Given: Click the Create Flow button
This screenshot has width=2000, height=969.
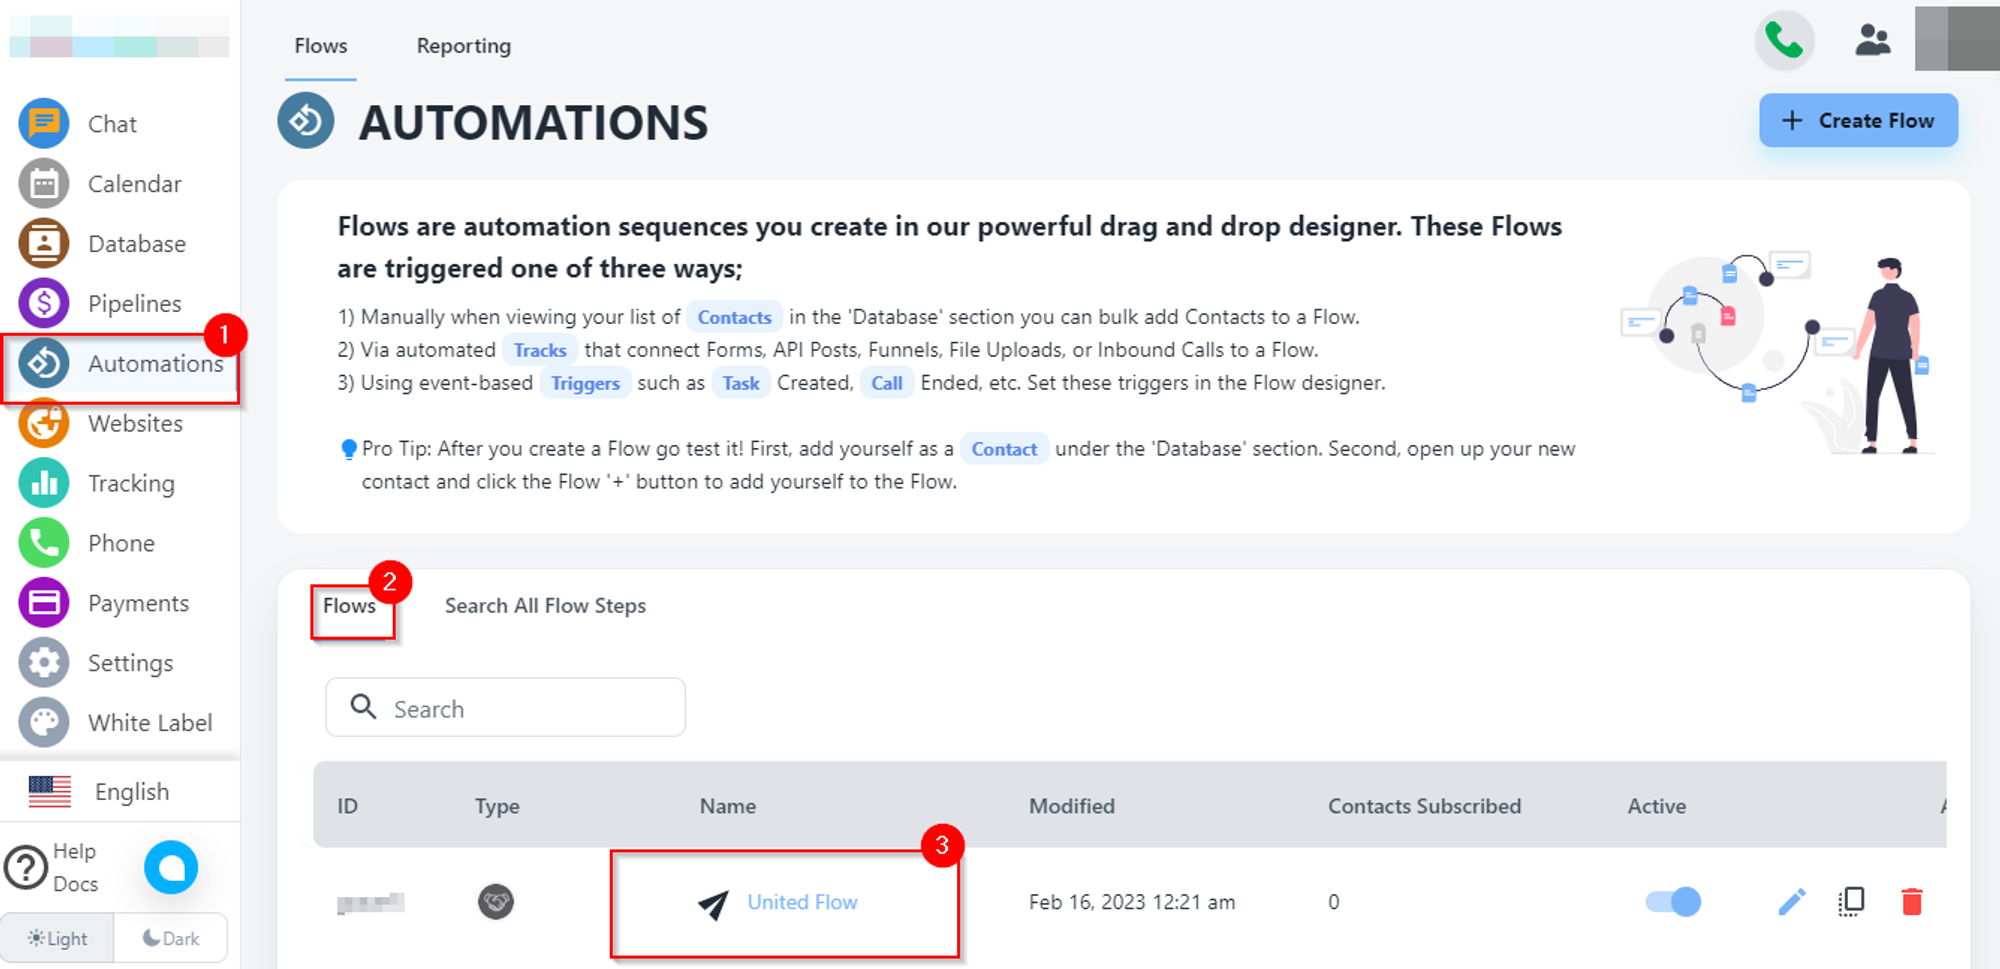Looking at the screenshot, I should click(1858, 121).
